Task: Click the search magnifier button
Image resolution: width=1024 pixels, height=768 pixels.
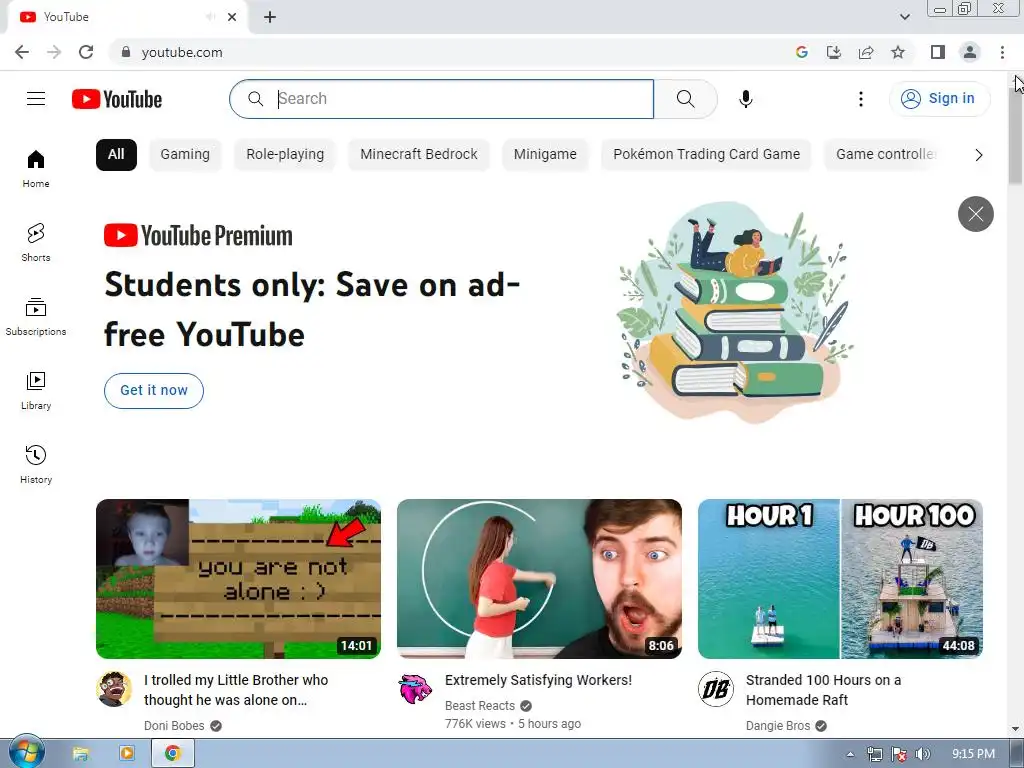Action: tap(685, 99)
